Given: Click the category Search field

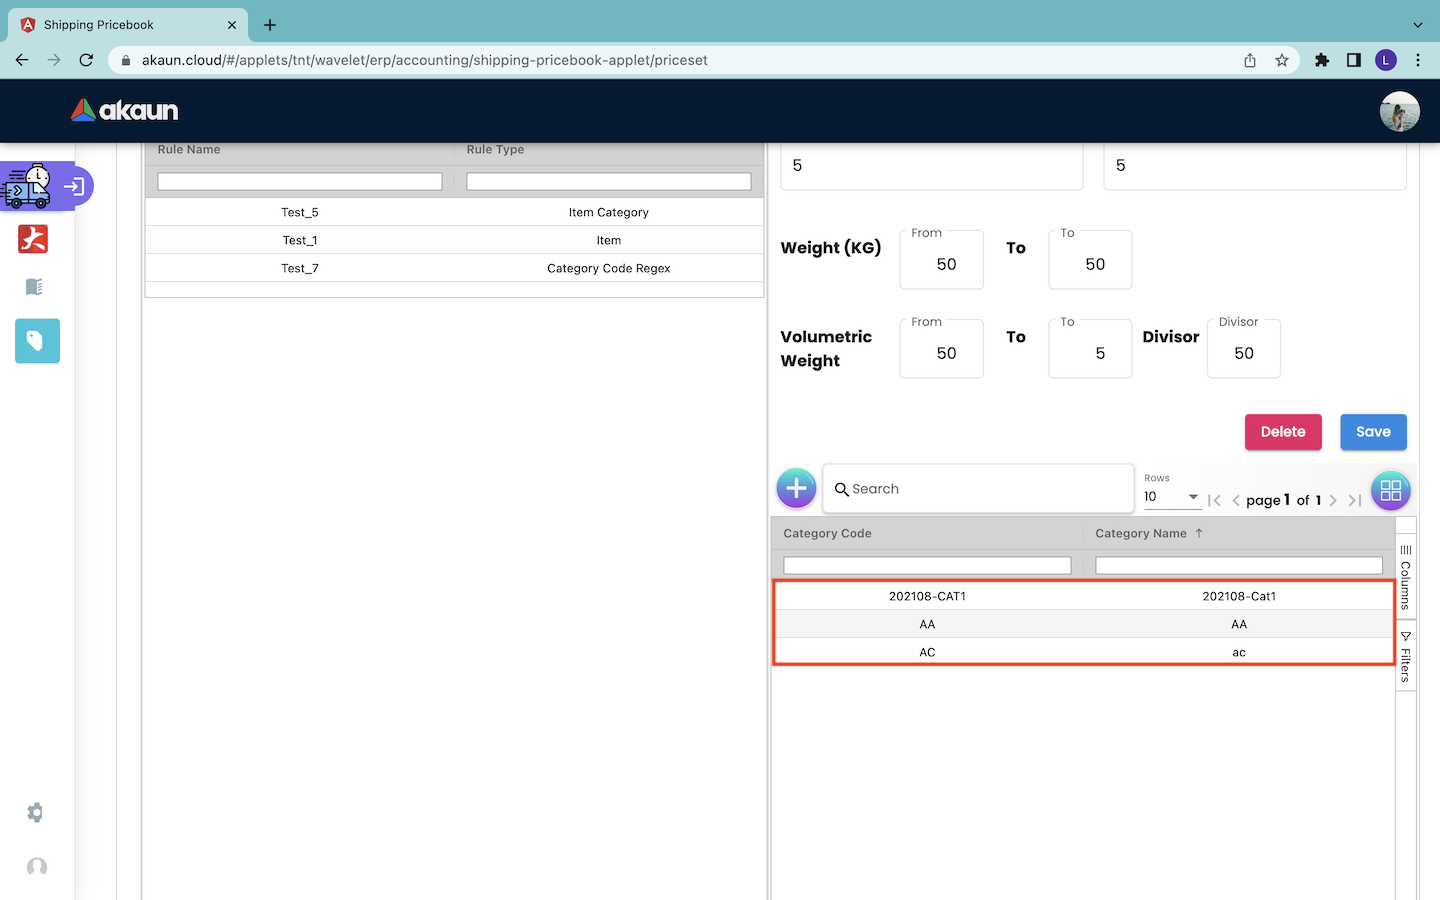Looking at the screenshot, I should pyautogui.click(x=980, y=489).
